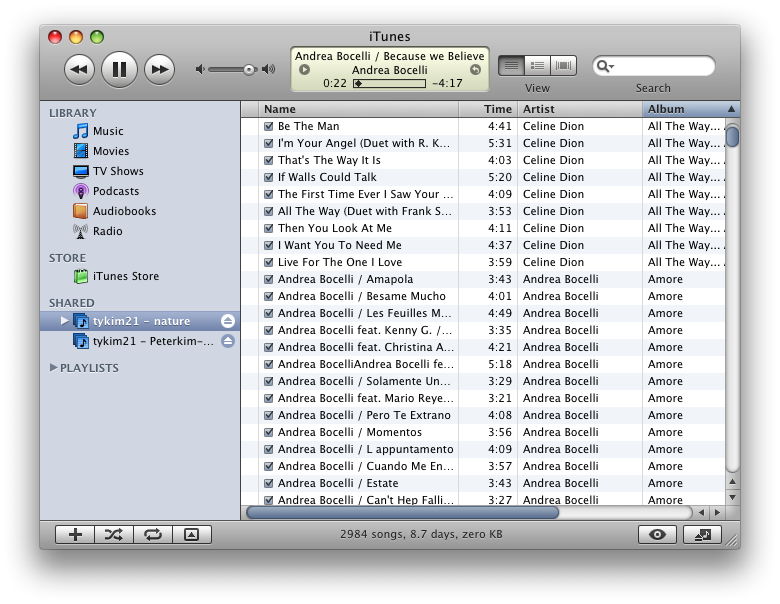Click the small play arrow icon in now-playing display
This screenshot has width=780, height=604.
[304, 70]
